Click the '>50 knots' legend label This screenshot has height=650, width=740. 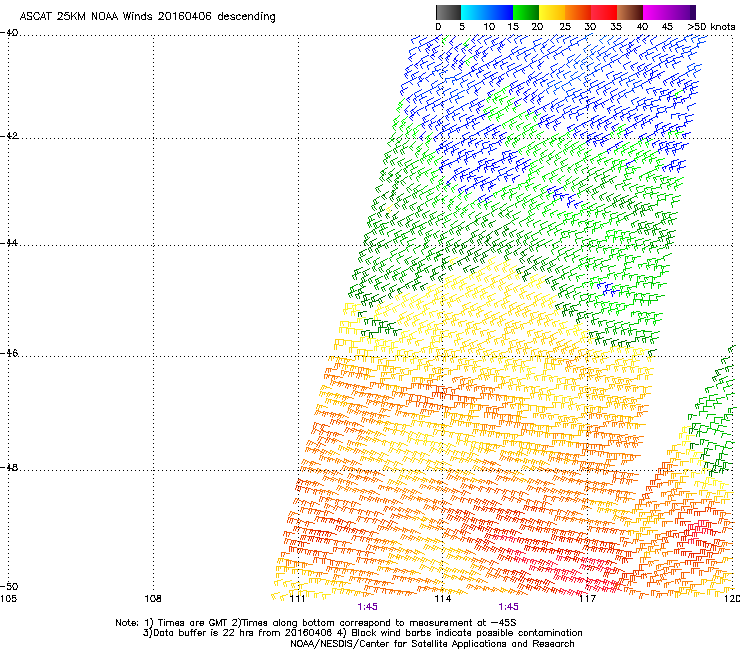click(x=711, y=26)
